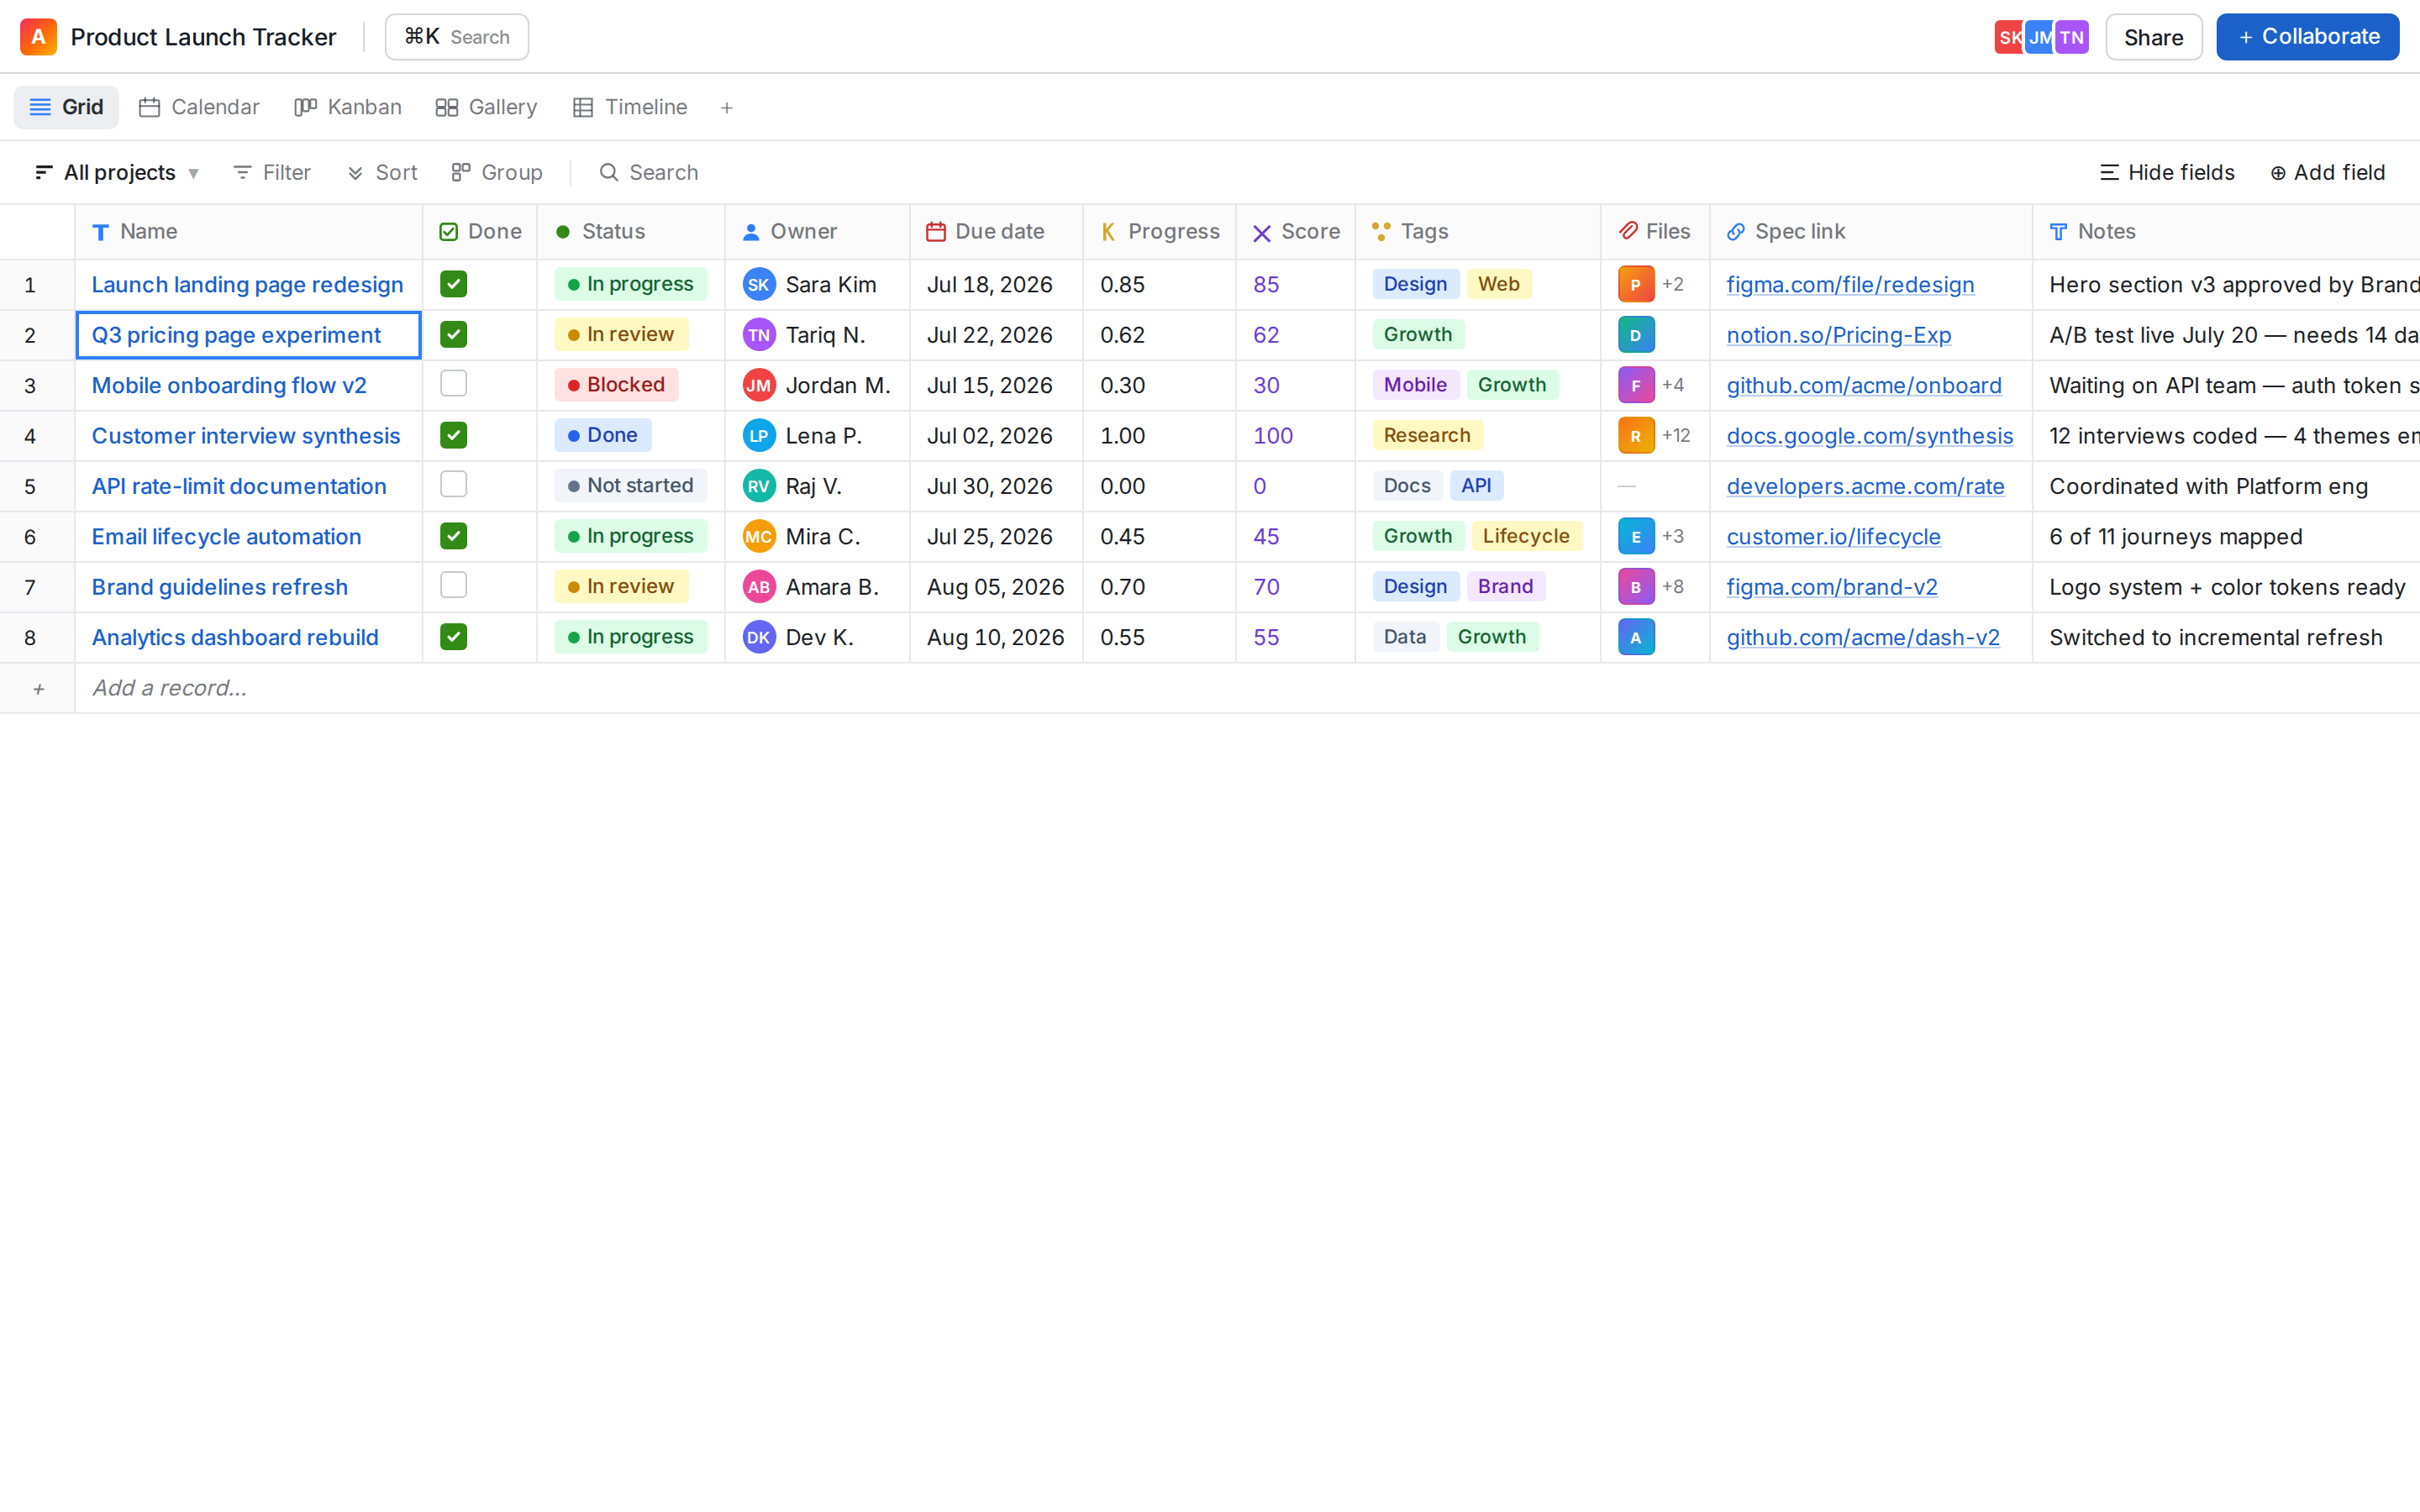Open the R file attachment for Customer interview

1636,436
